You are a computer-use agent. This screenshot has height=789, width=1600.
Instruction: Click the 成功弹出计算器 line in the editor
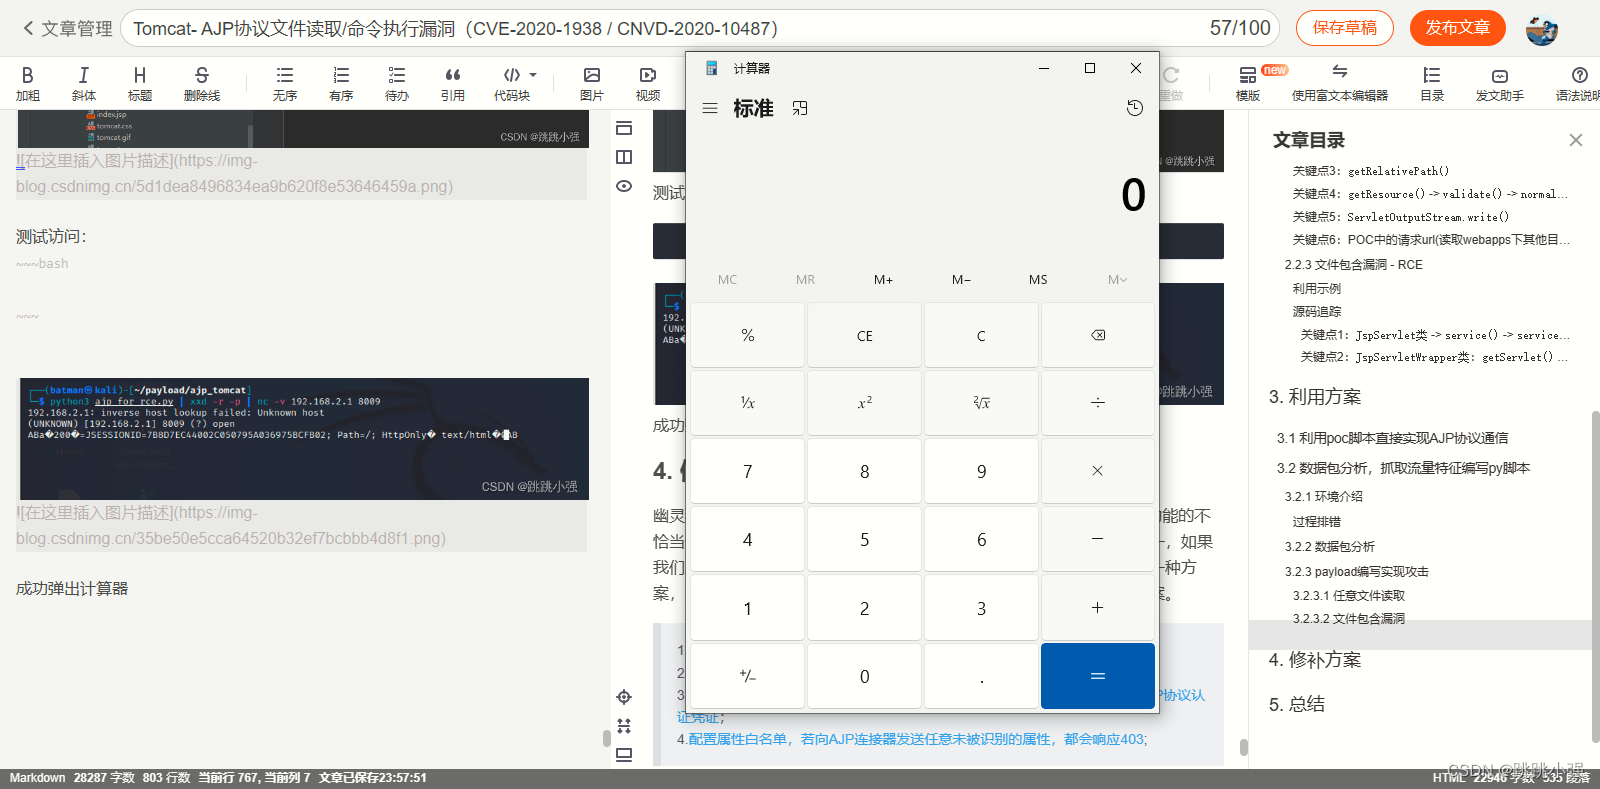[x=72, y=589]
